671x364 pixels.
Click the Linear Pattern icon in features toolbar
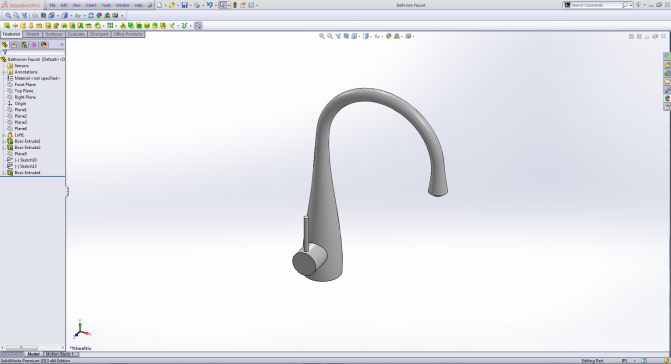[110, 26]
